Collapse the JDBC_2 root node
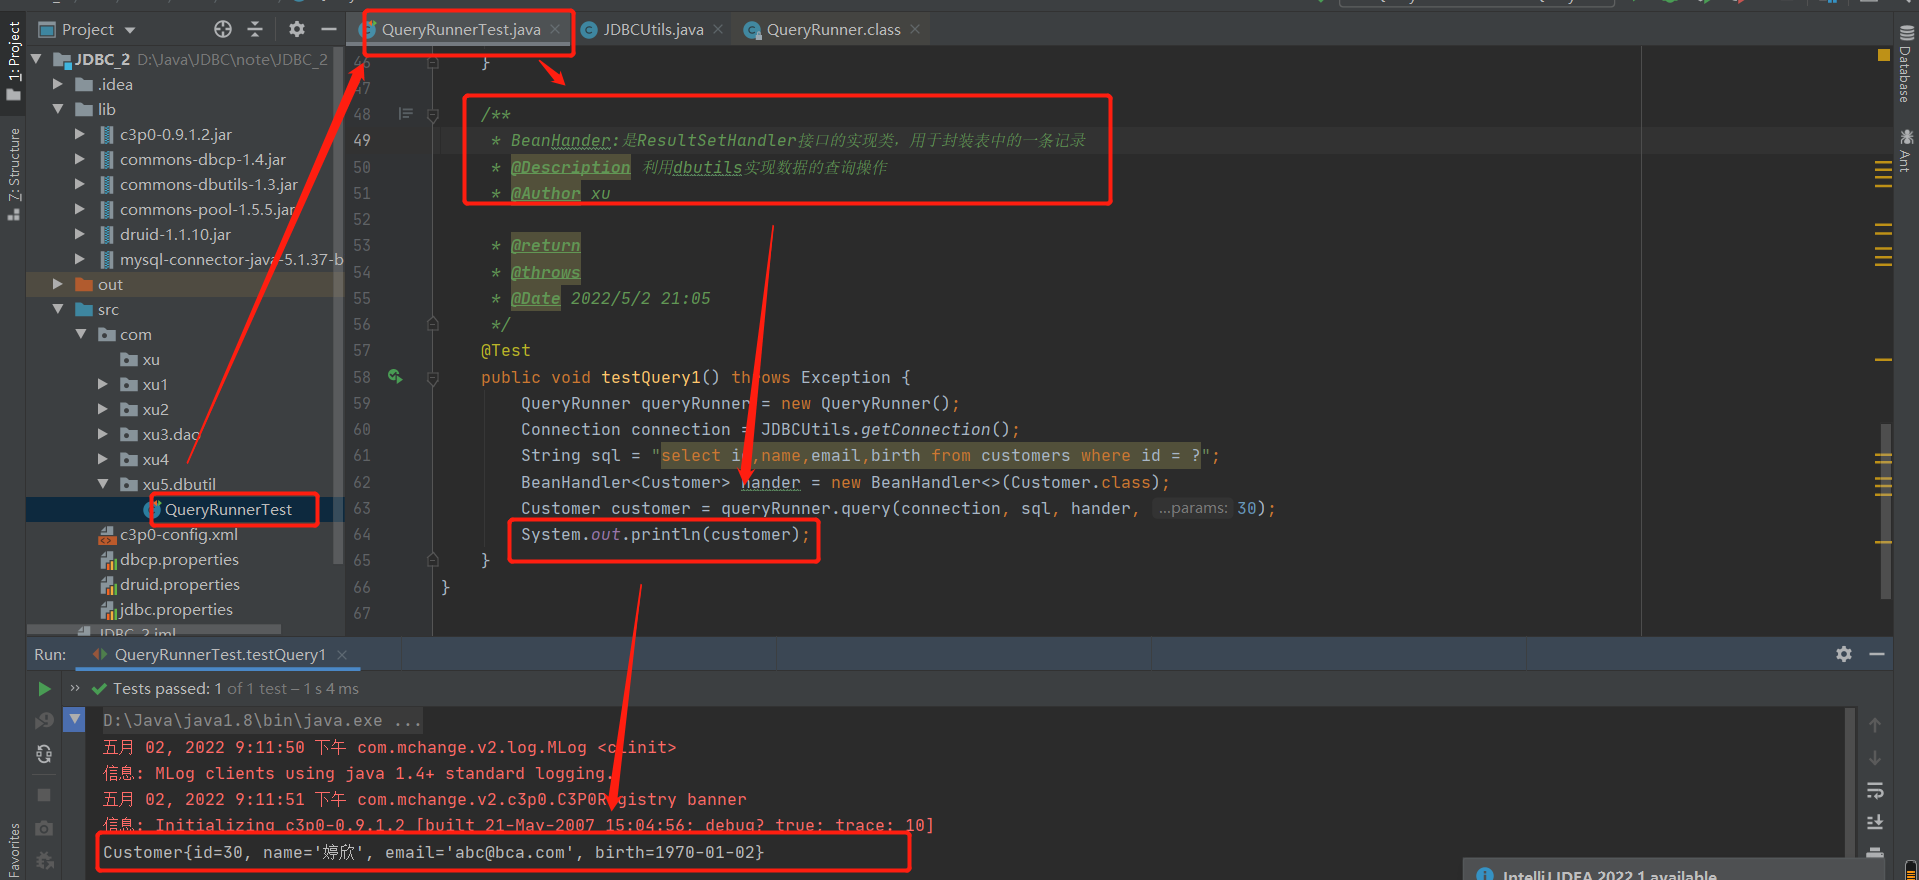The width and height of the screenshot is (1919, 880). click(36, 59)
